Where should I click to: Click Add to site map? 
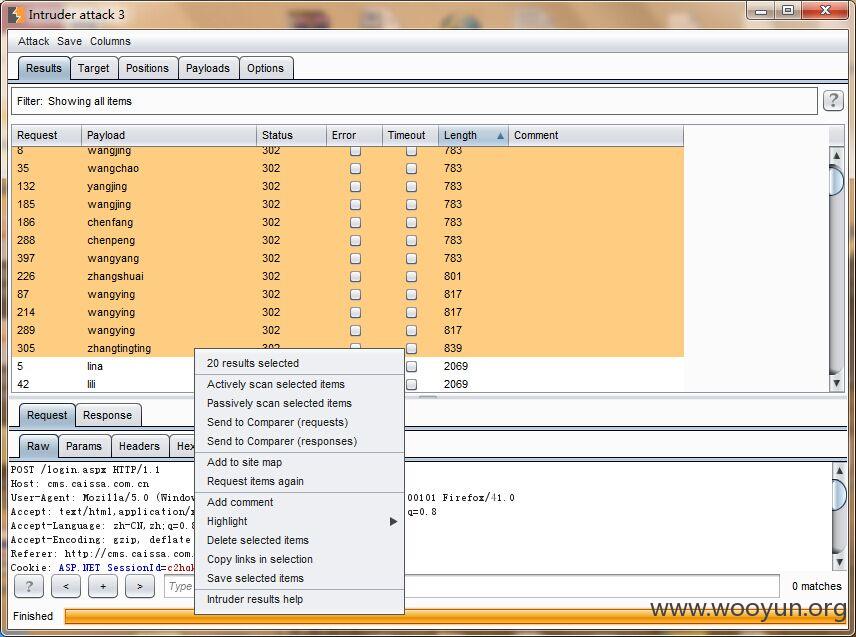click(299, 462)
